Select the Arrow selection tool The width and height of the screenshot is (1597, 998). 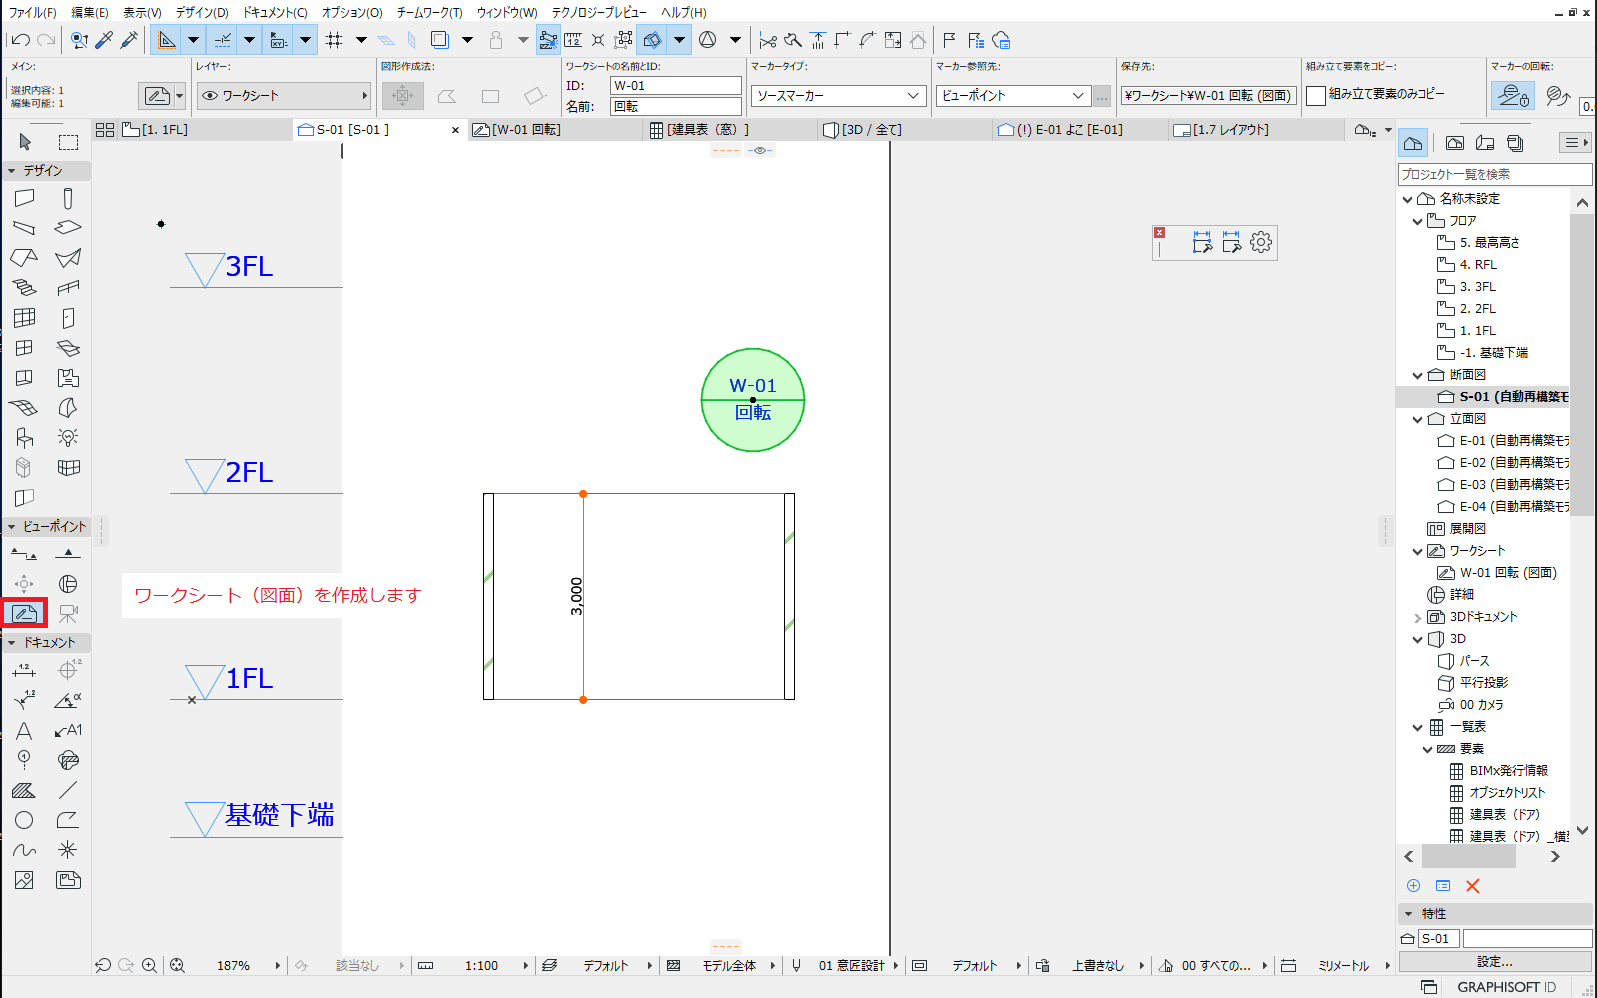pos(25,142)
